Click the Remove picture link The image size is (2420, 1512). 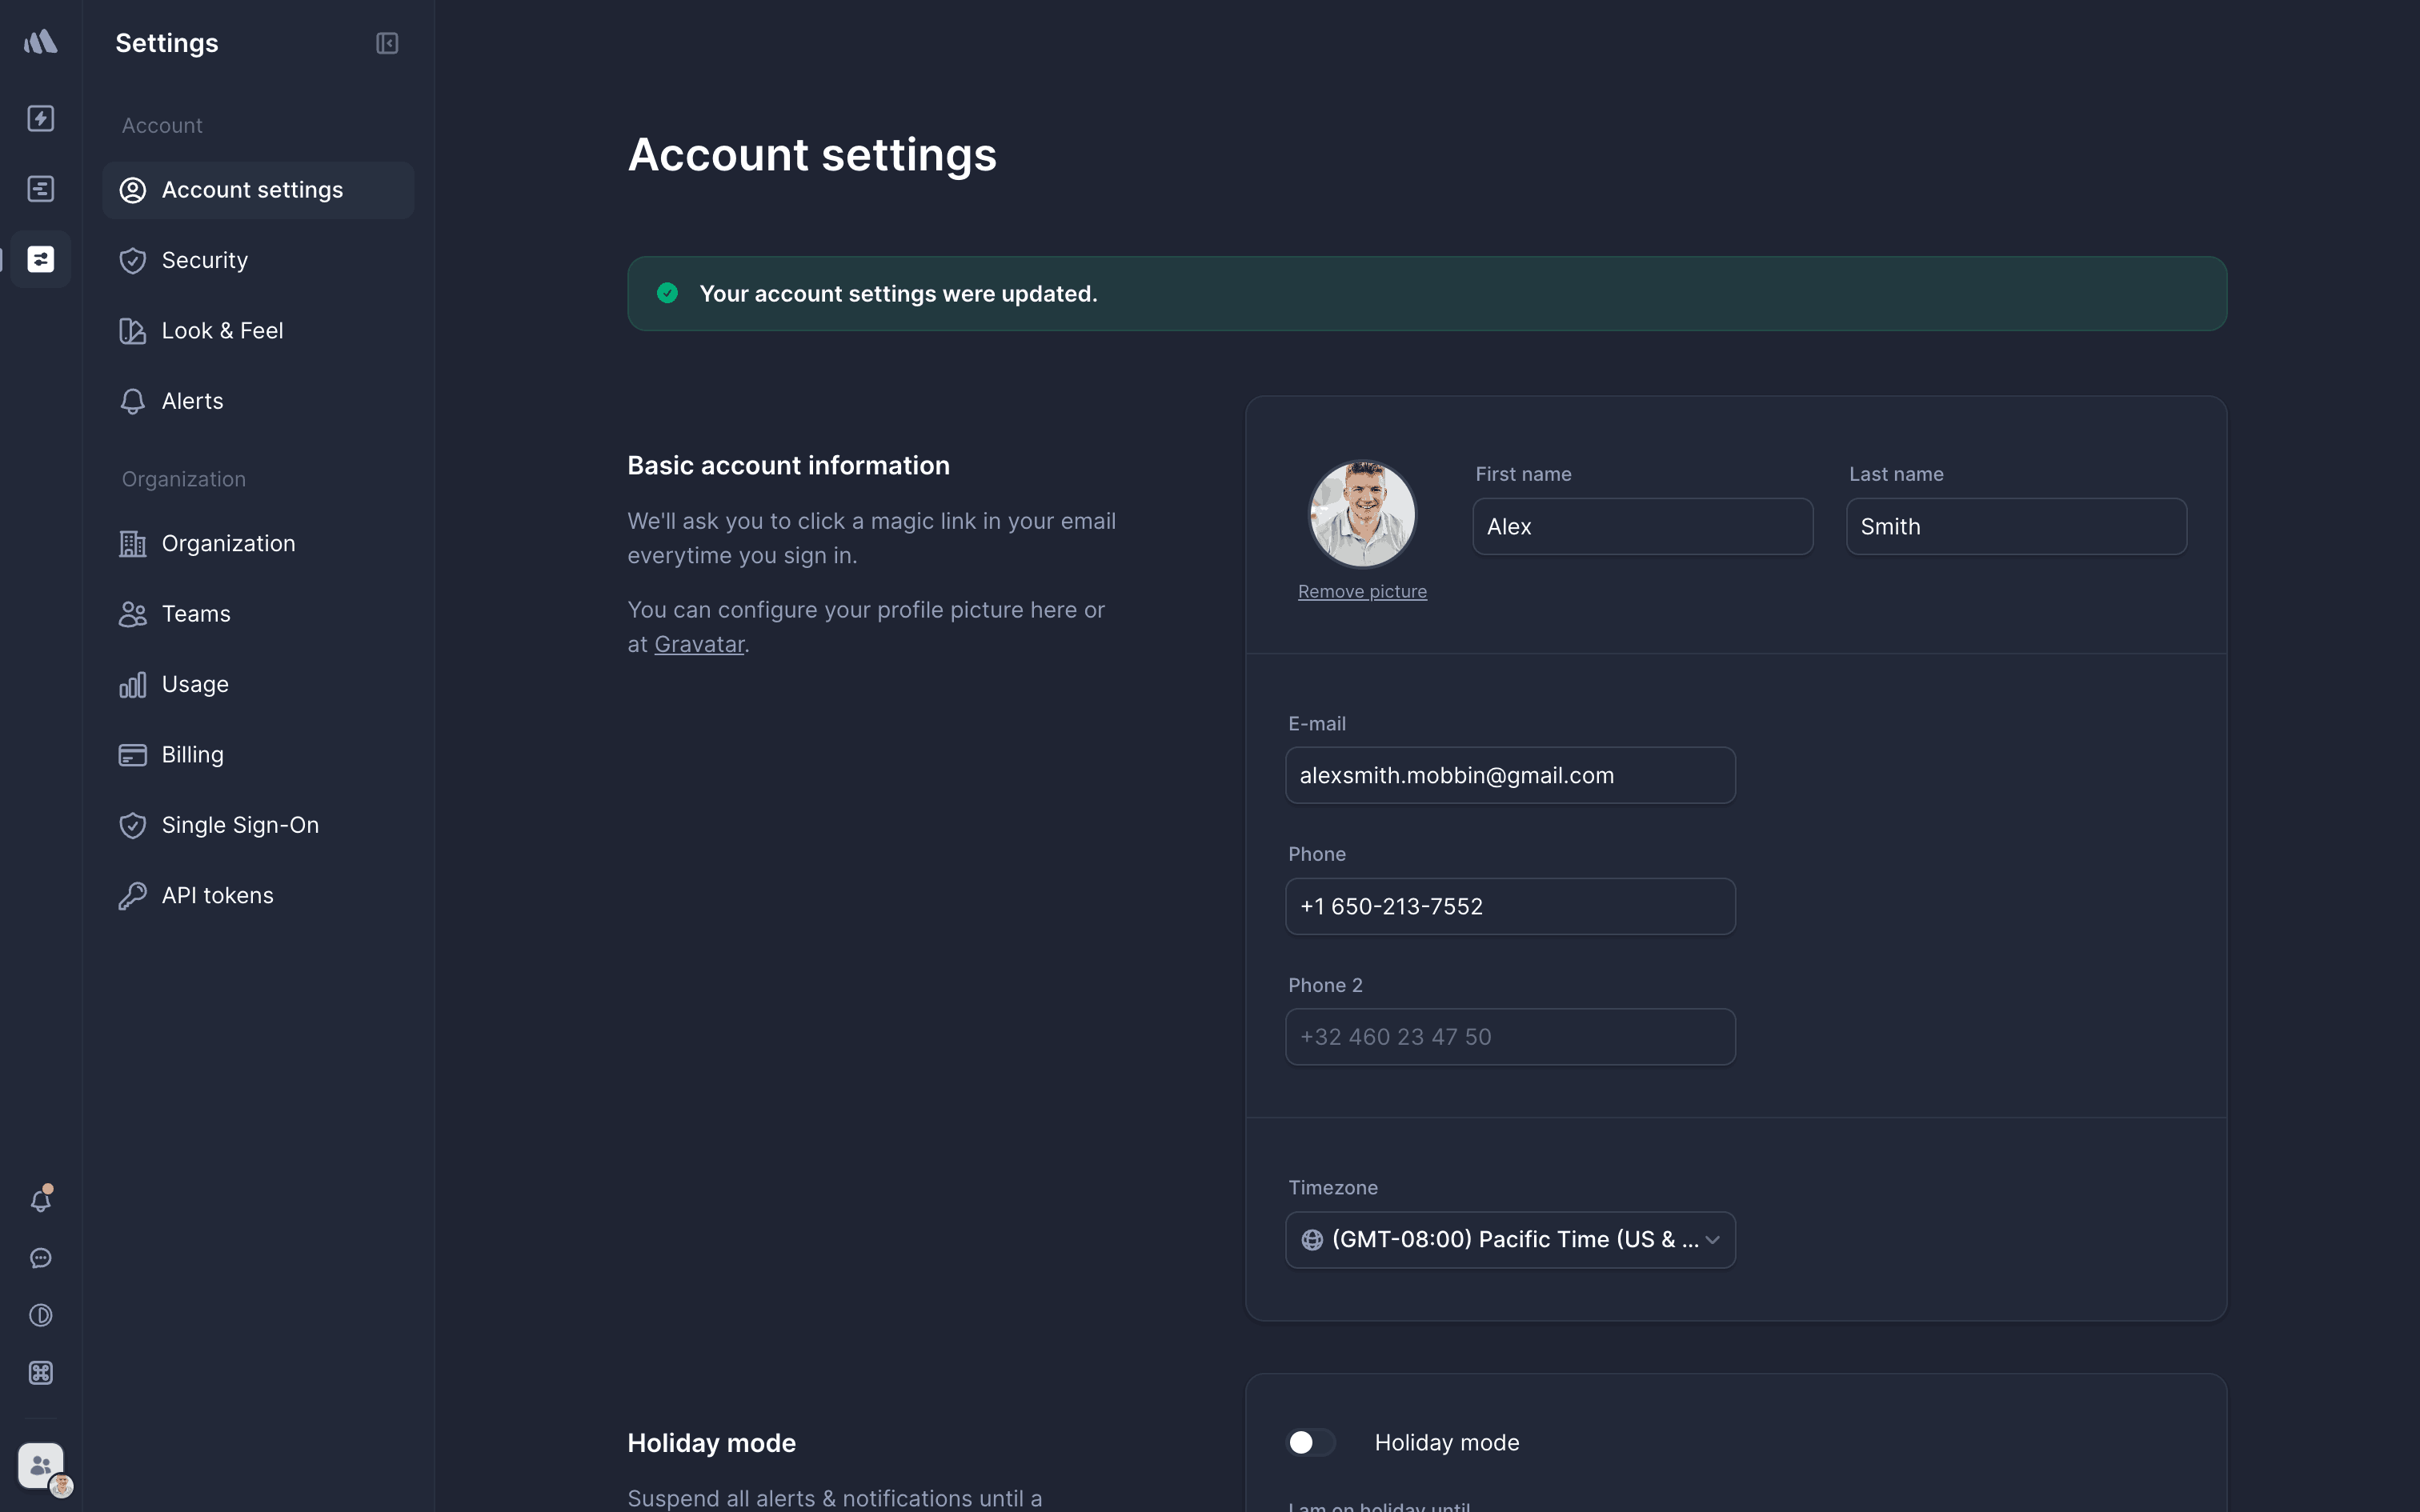[x=1362, y=592]
